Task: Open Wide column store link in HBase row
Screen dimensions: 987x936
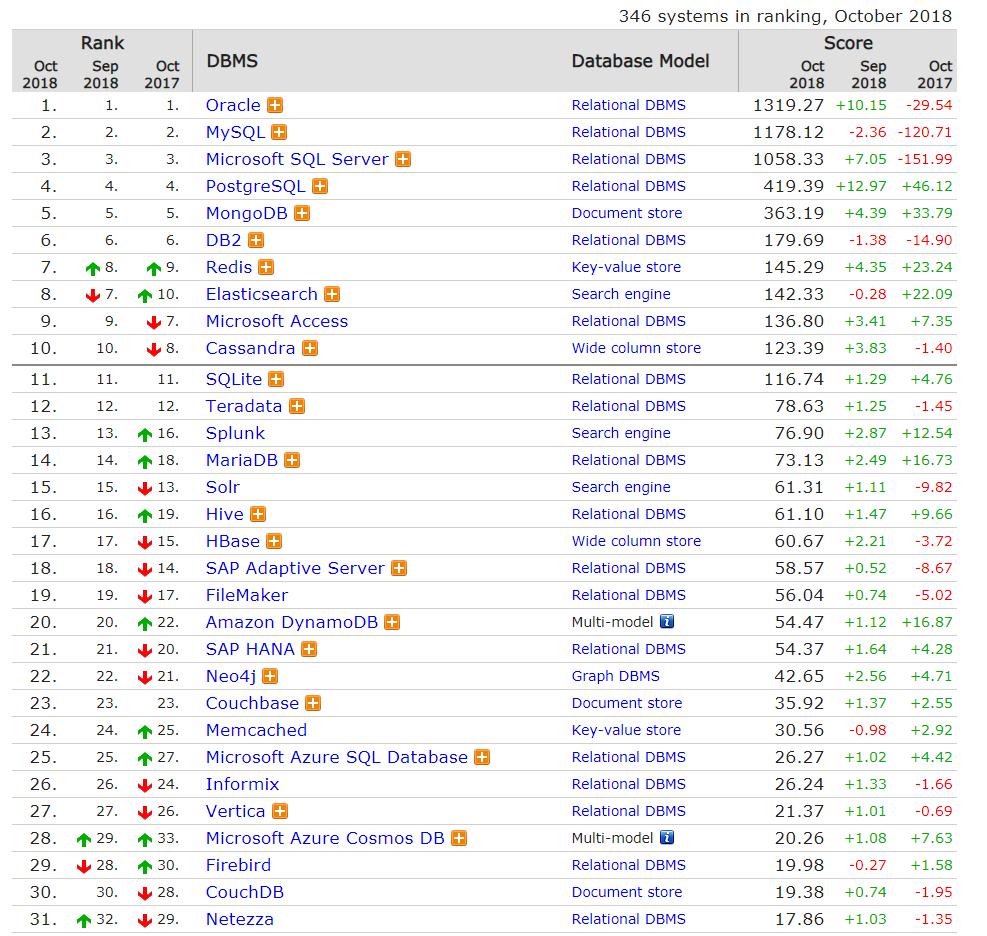Action: tap(636, 541)
